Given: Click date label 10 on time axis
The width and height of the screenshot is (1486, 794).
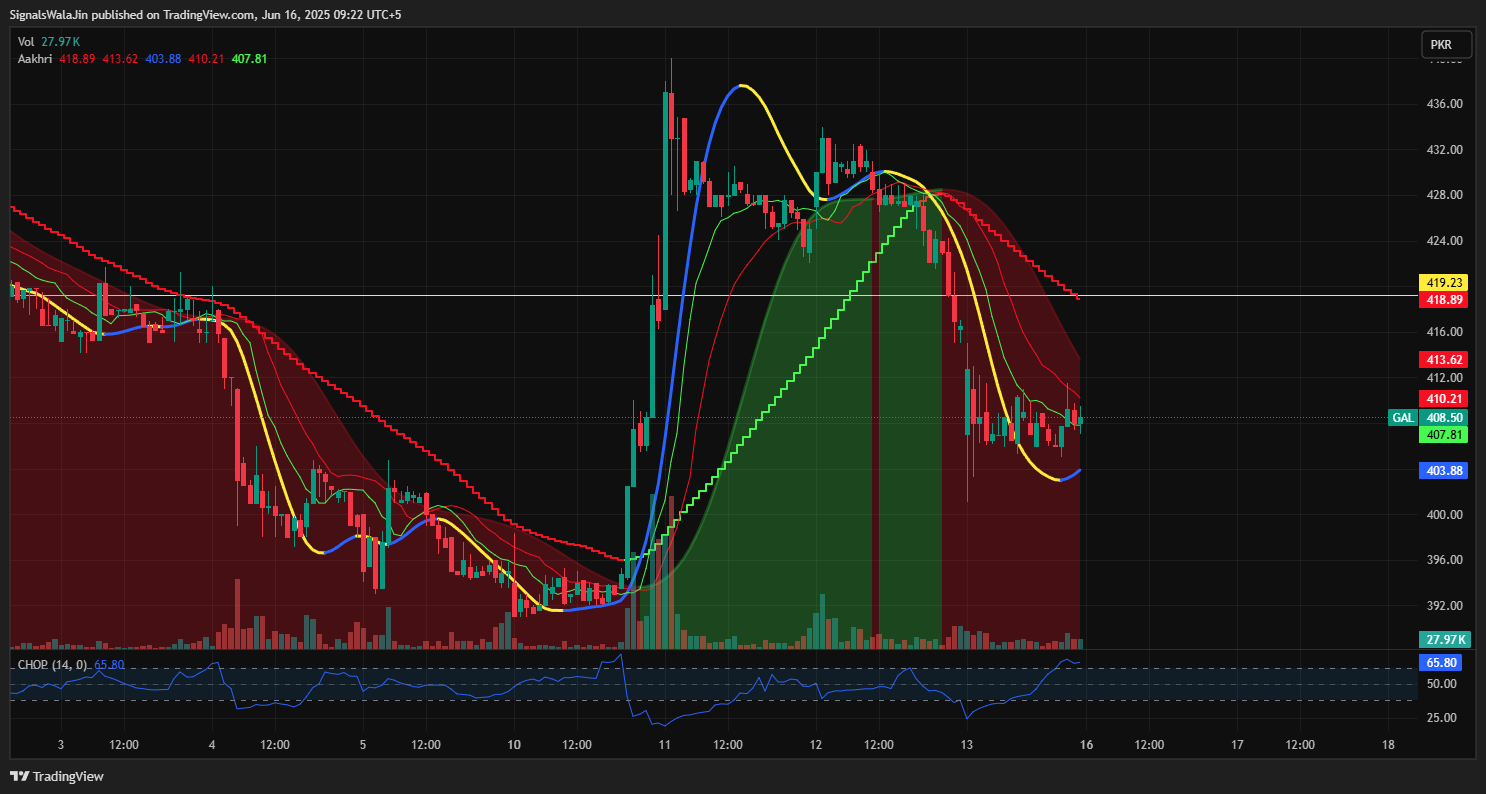Looking at the screenshot, I should click(514, 745).
